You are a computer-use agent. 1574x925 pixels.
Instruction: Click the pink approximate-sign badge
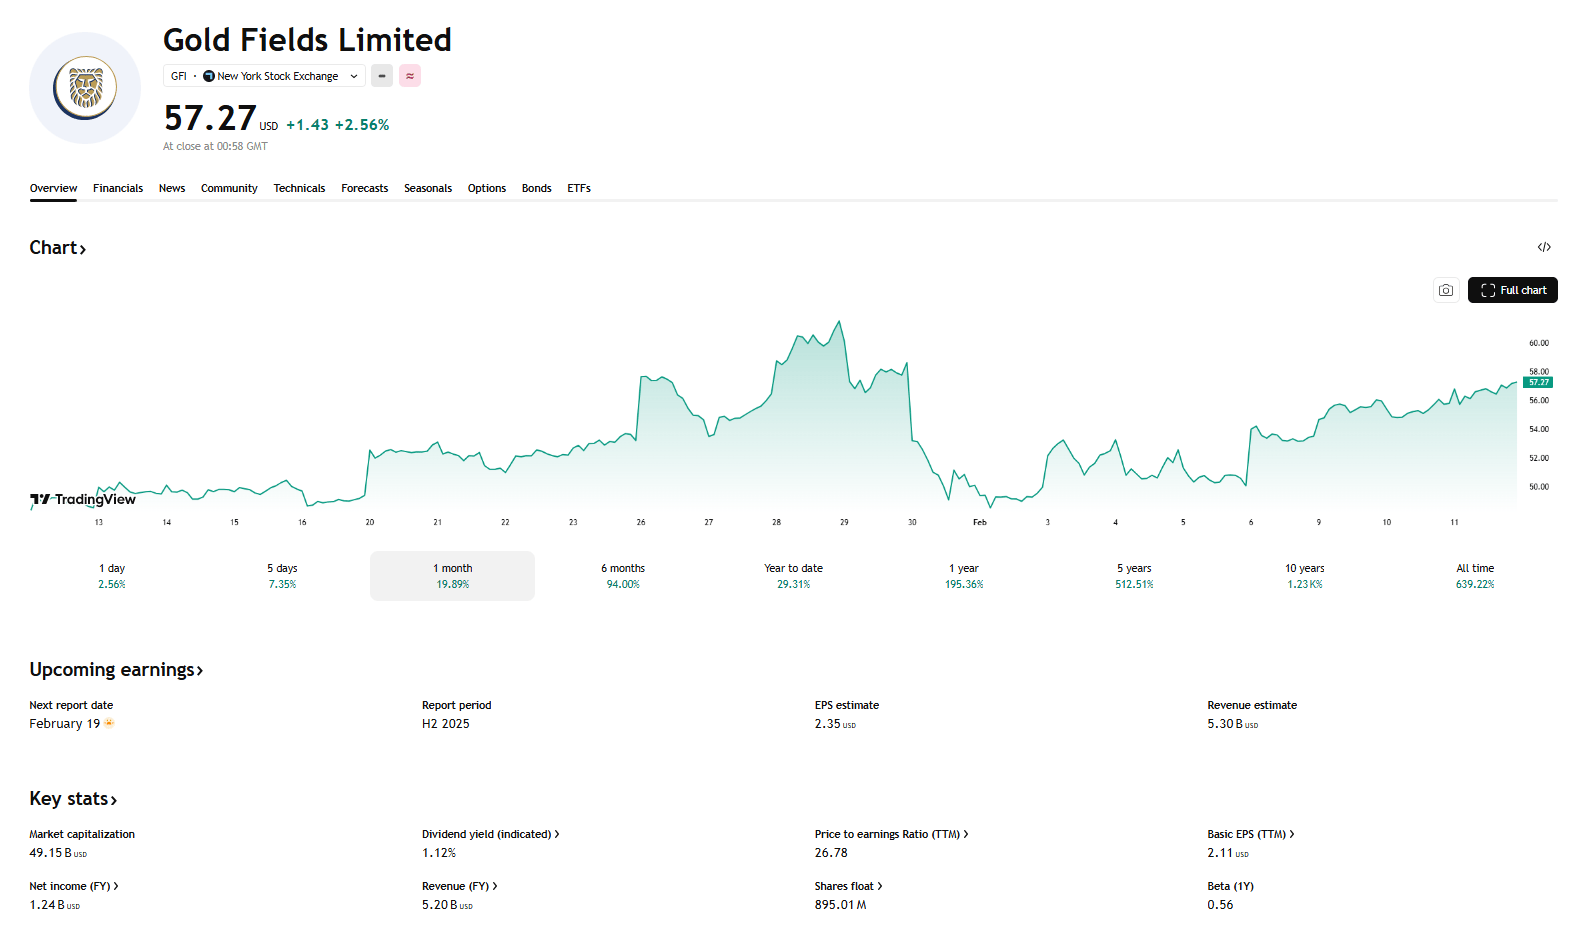tap(410, 76)
